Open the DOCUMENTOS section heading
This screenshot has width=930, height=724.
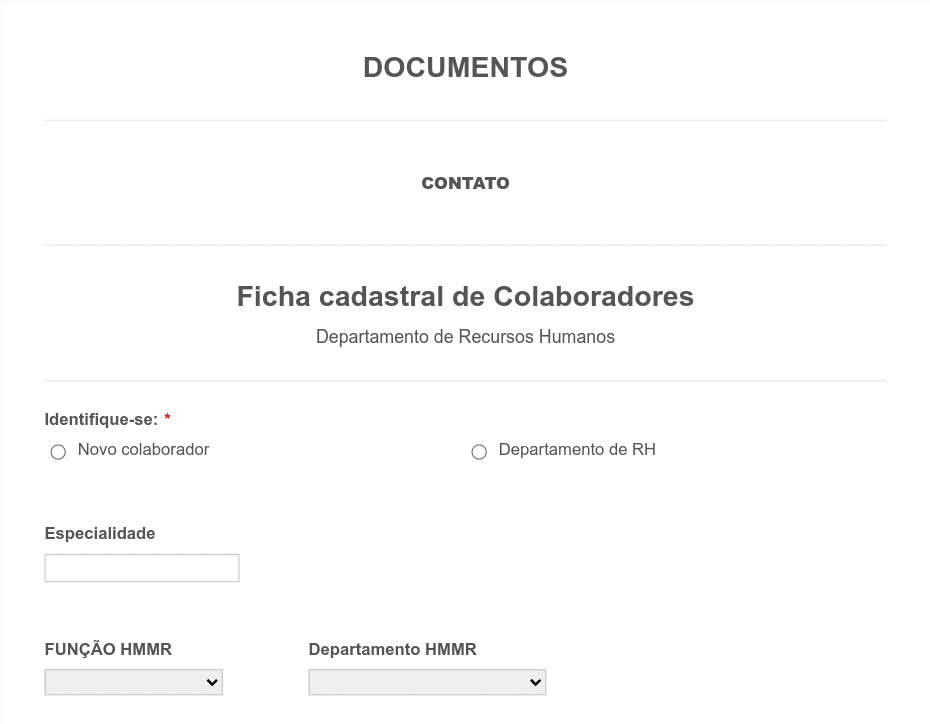[x=466, y=68]
